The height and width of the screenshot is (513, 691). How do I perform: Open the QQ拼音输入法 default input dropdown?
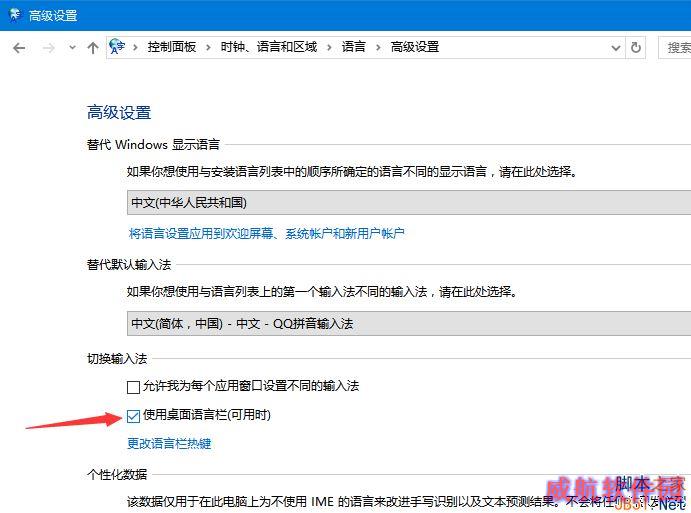(409, 323)
